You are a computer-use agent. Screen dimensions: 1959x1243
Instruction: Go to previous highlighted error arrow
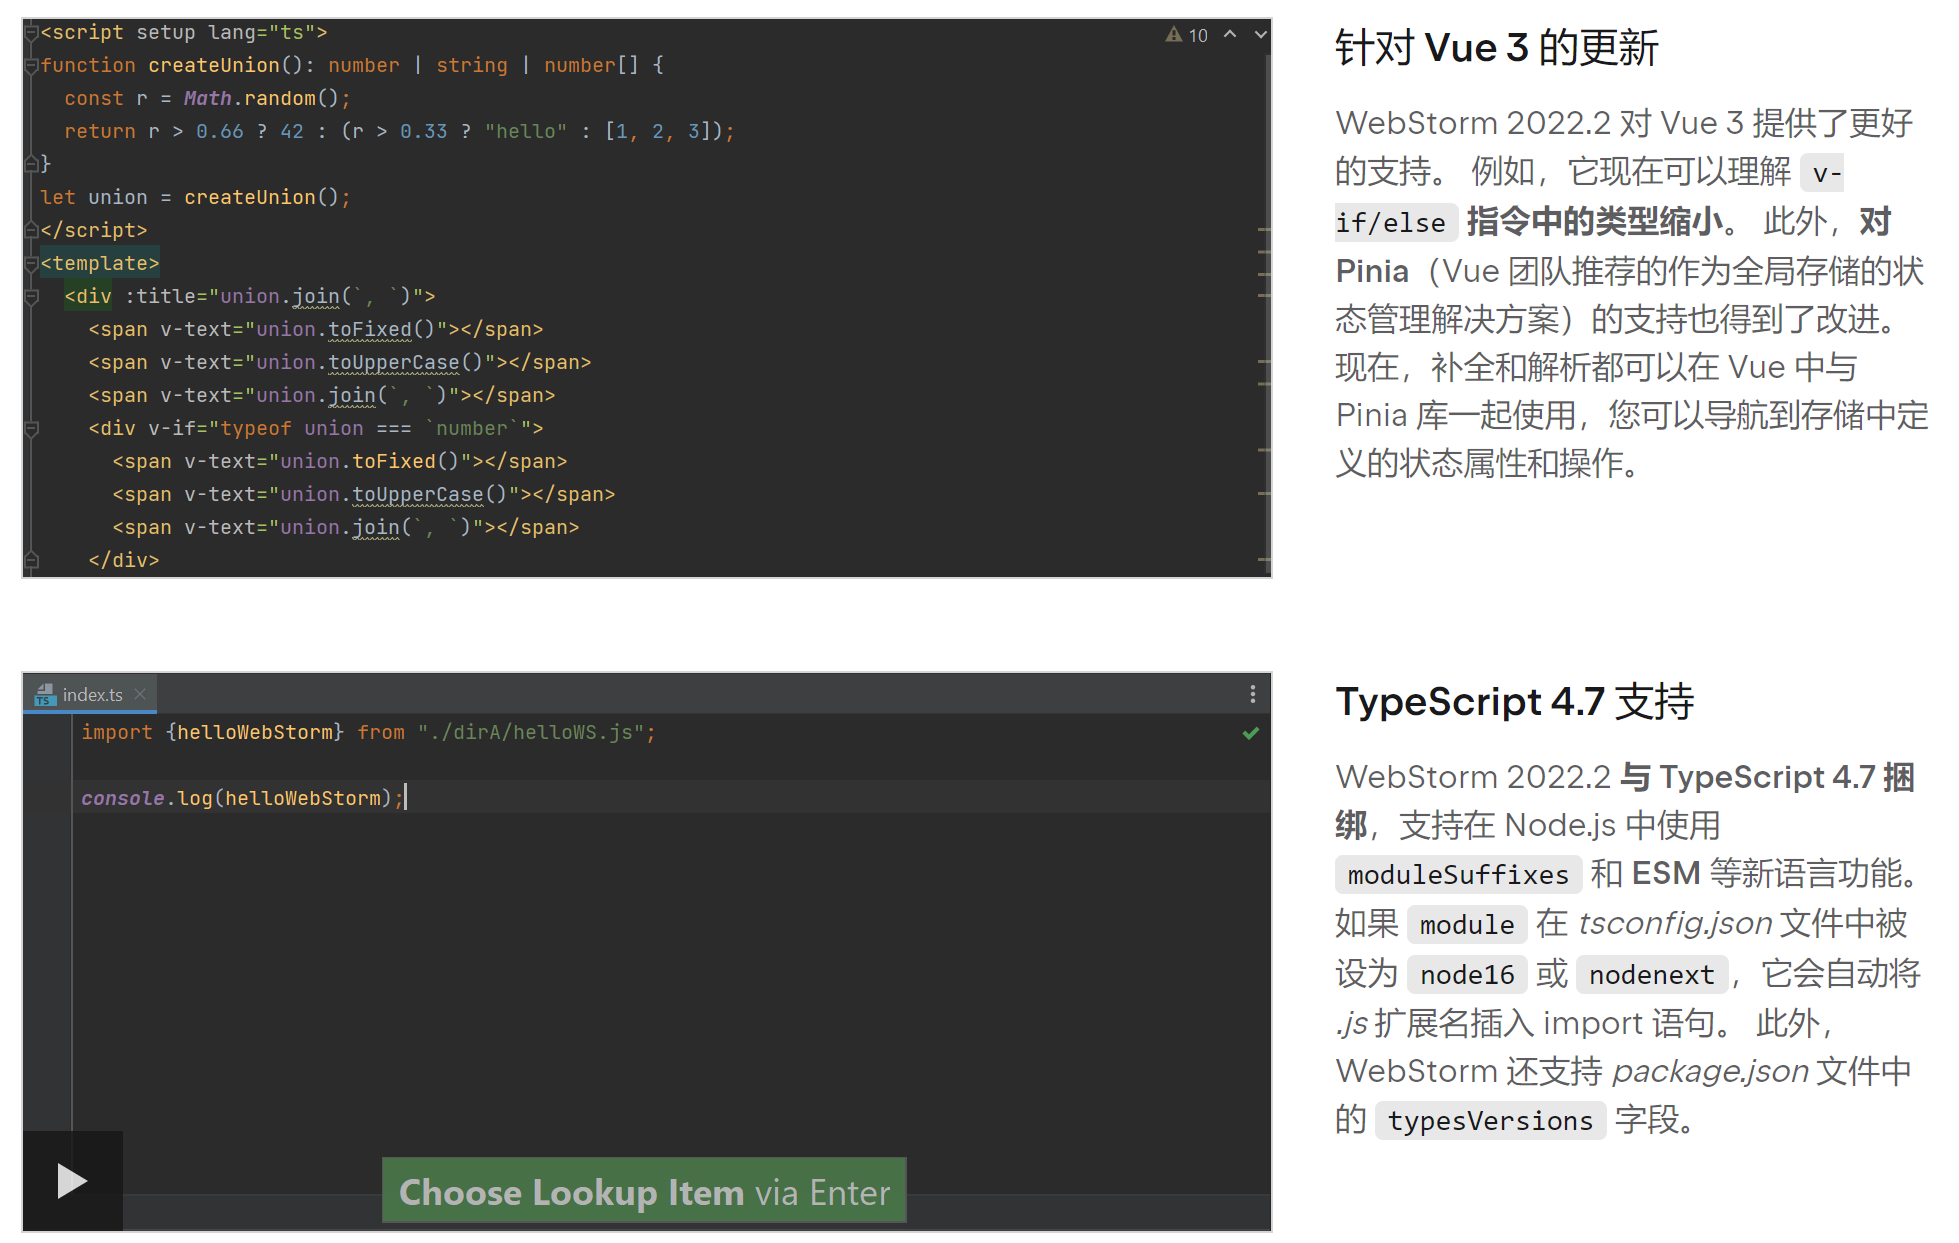[x=1230, y=34]
